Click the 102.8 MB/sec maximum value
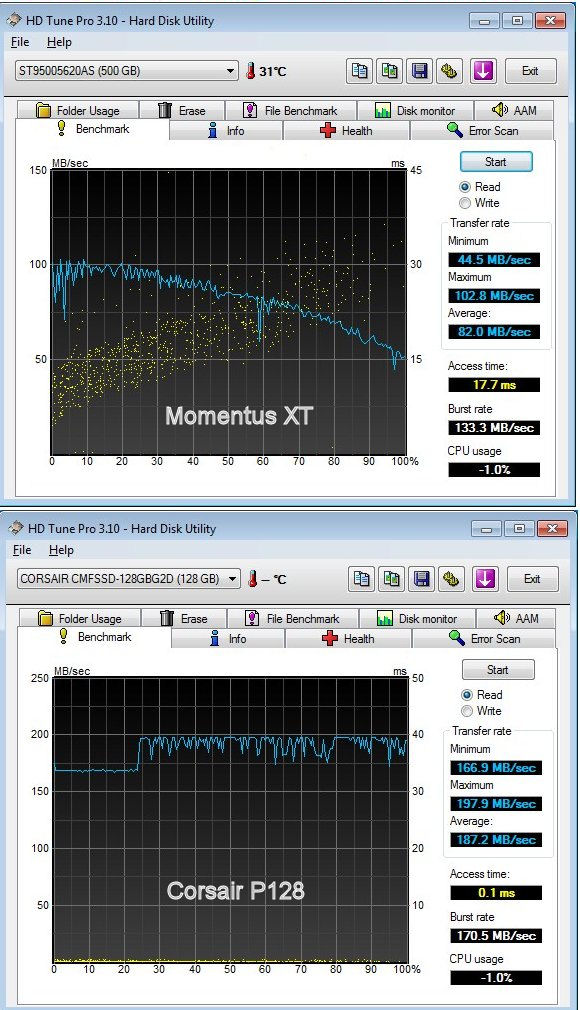This screenshot has height=1010, width=580. (494, 296)
